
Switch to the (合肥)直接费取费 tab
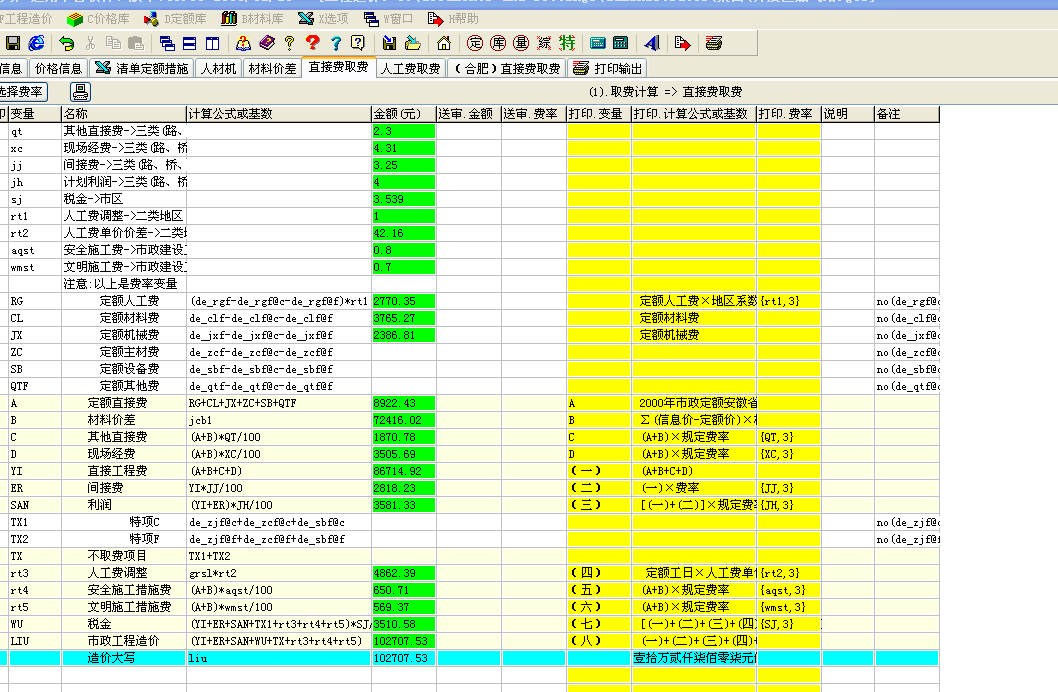coord(507,68)
